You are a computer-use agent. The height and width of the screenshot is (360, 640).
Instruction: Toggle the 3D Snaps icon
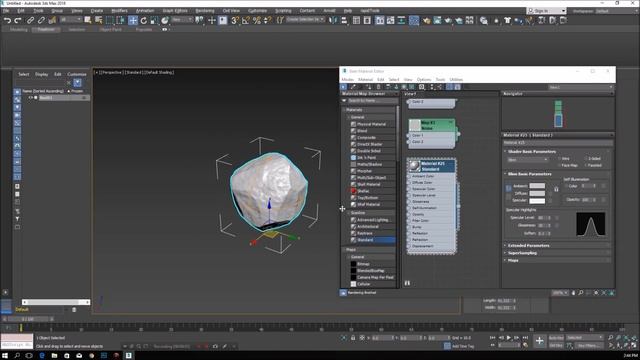[235, 20]
